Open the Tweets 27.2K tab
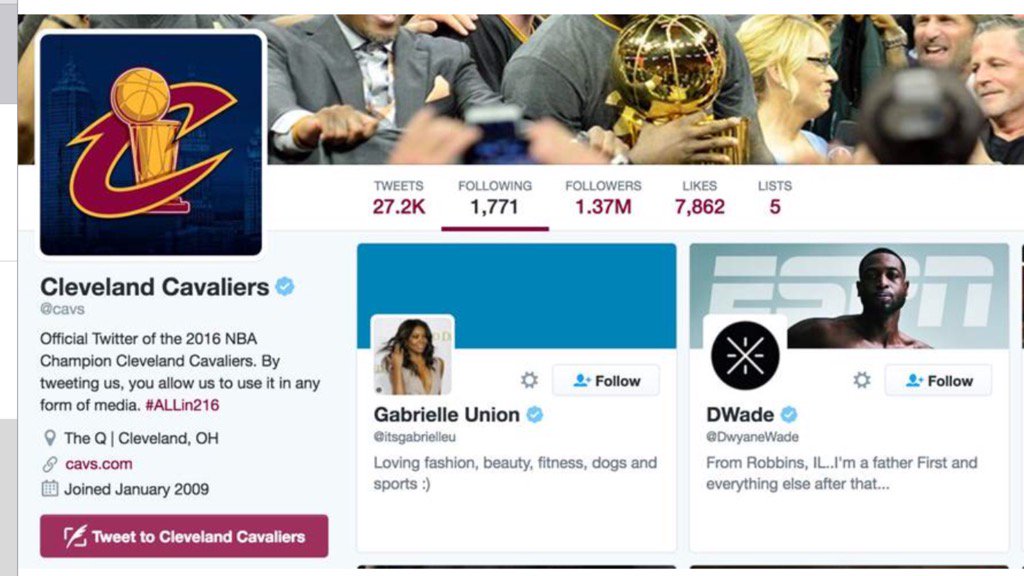Screen dimensions: 1024x576 [x=398, y=198]
